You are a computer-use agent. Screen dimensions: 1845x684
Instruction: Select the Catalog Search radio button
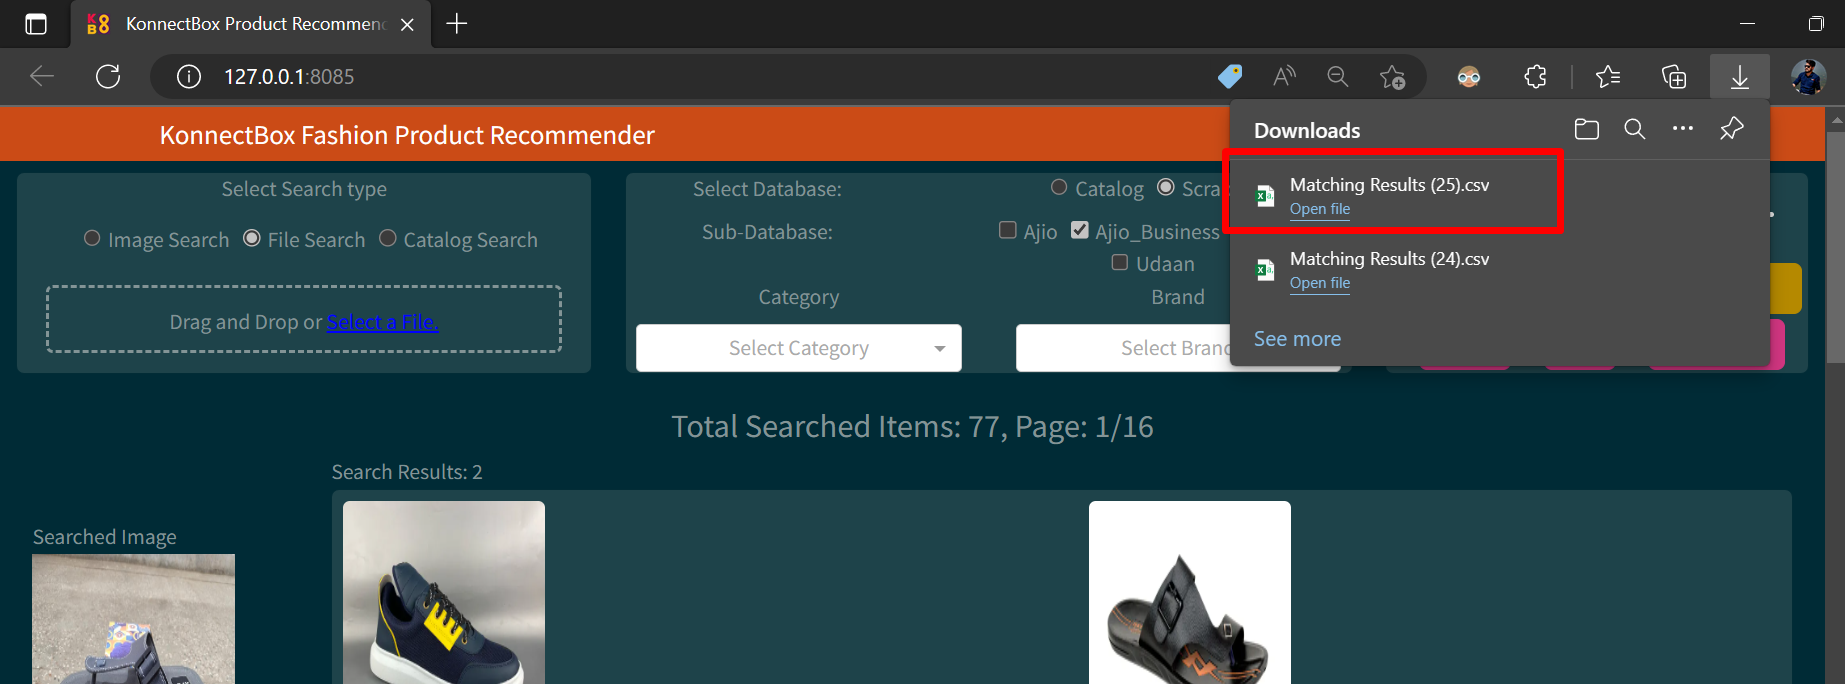388,239
